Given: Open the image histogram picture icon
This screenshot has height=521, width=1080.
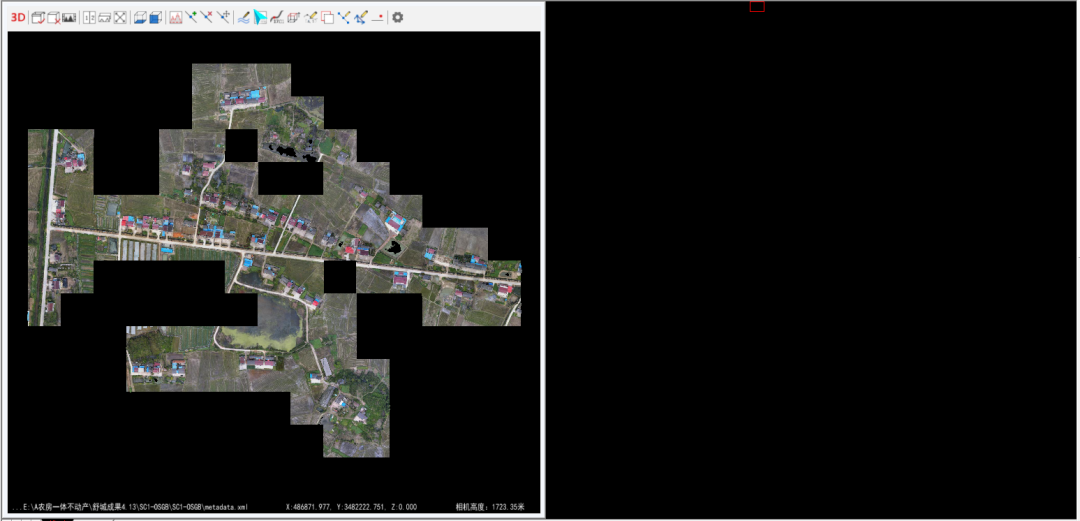Looking at the screenshot, I should (x=69, y=17).
